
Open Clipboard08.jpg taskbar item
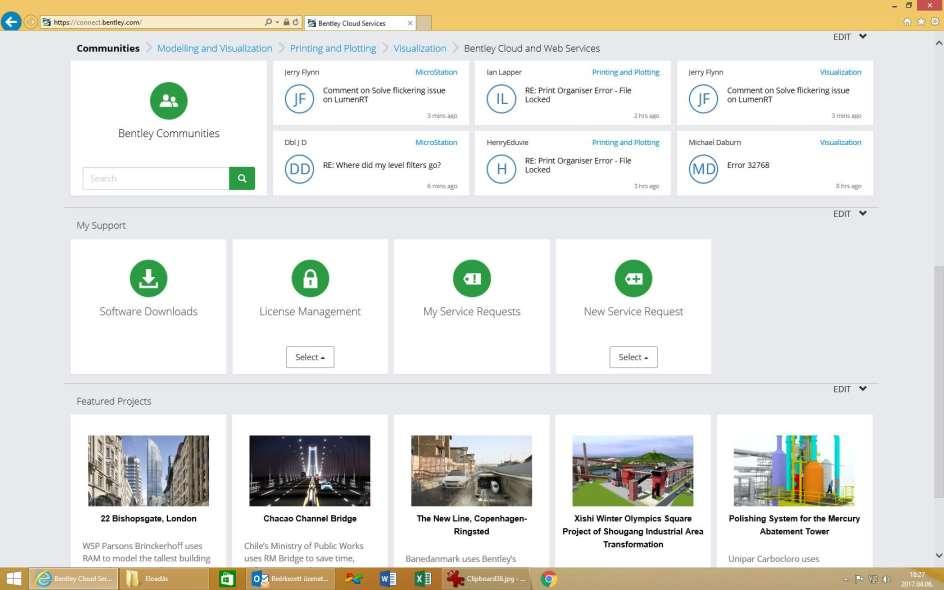tap(488, 579)
